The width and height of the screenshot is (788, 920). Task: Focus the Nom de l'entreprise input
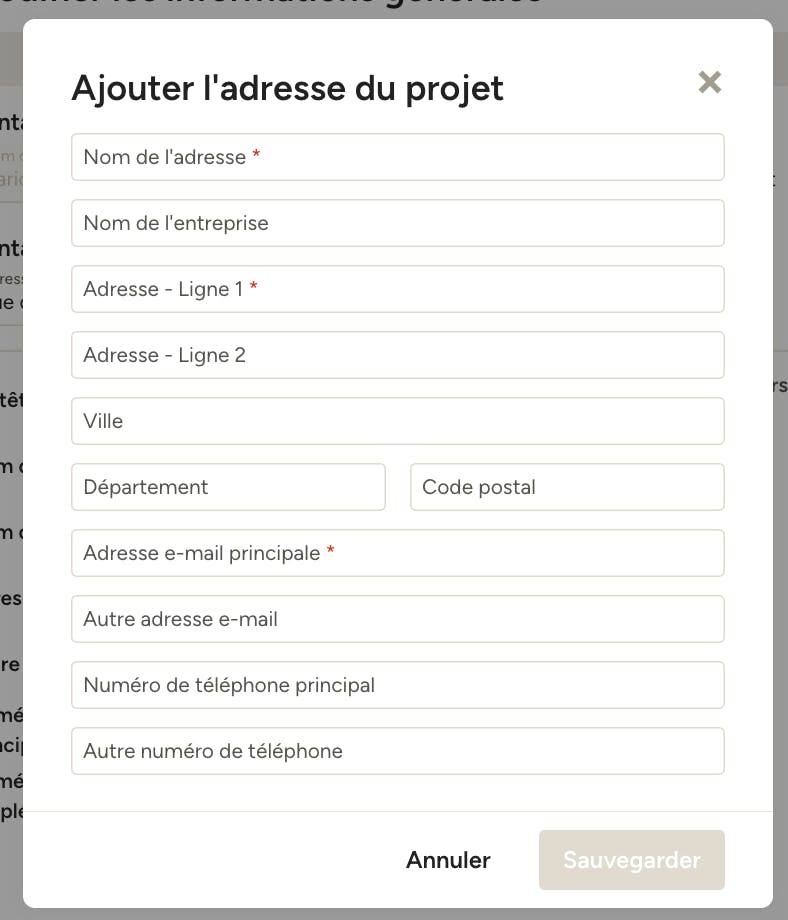398,223
